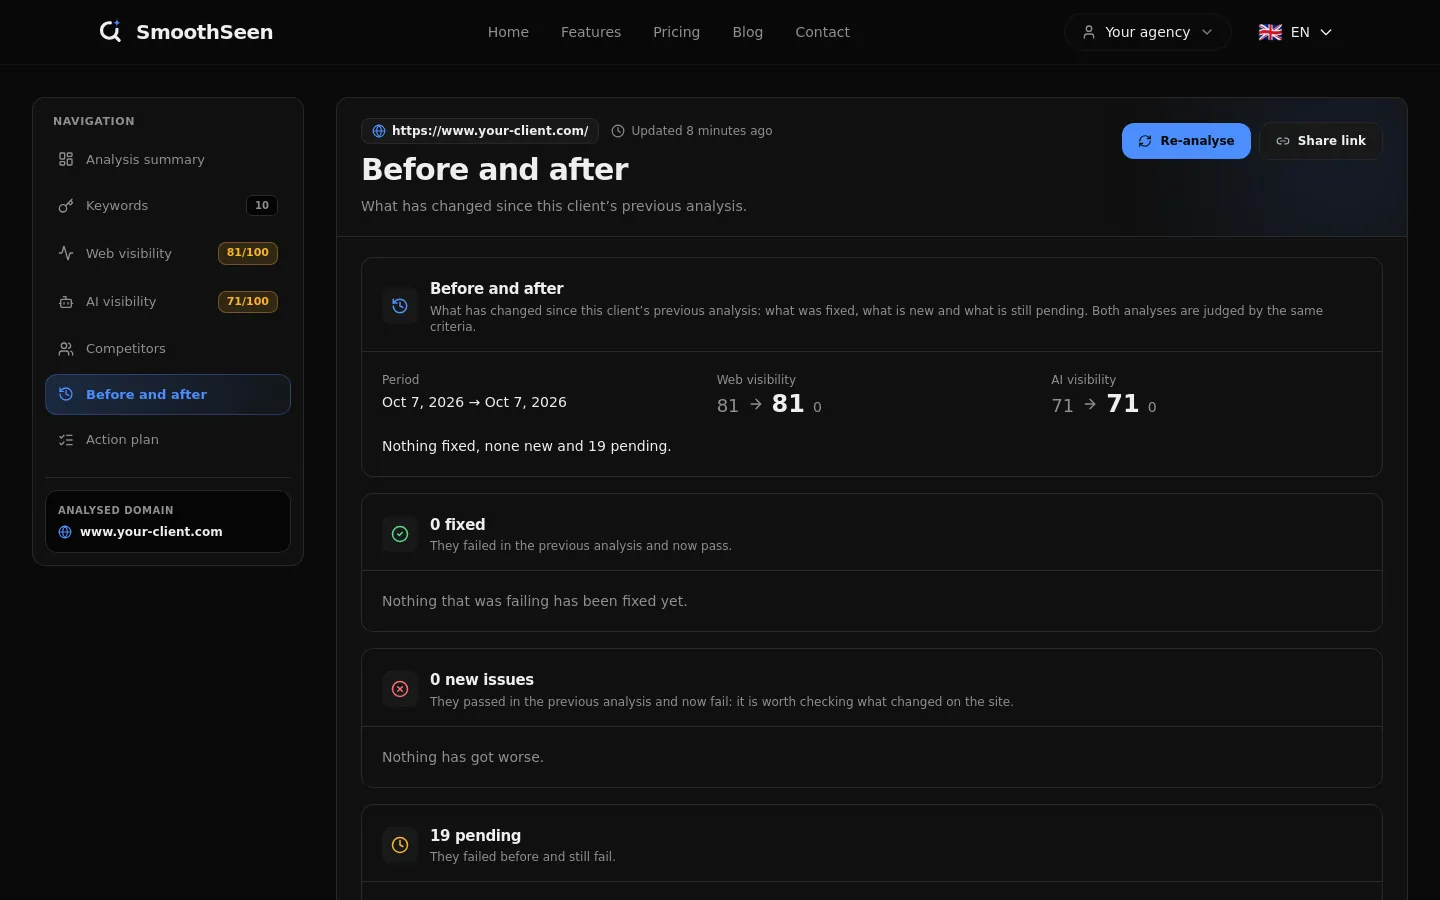Screen dimensions: 1440x900
Task: Click the Analysis summary grid icon
Action: (x=66, y=159)
